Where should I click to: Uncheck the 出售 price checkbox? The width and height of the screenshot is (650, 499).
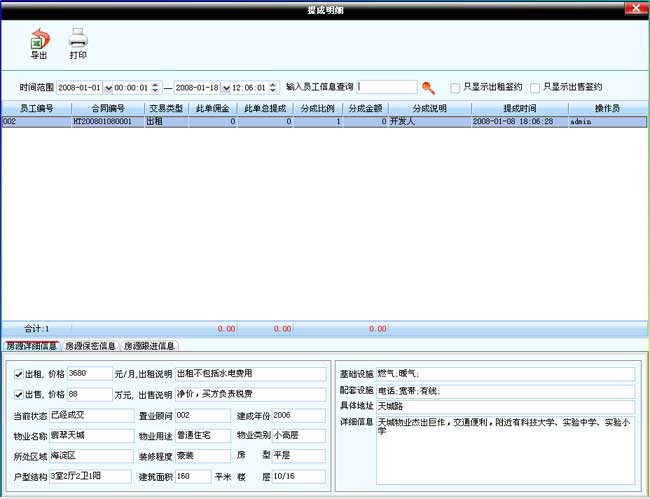pyautogui.click(x=19, y=394)
